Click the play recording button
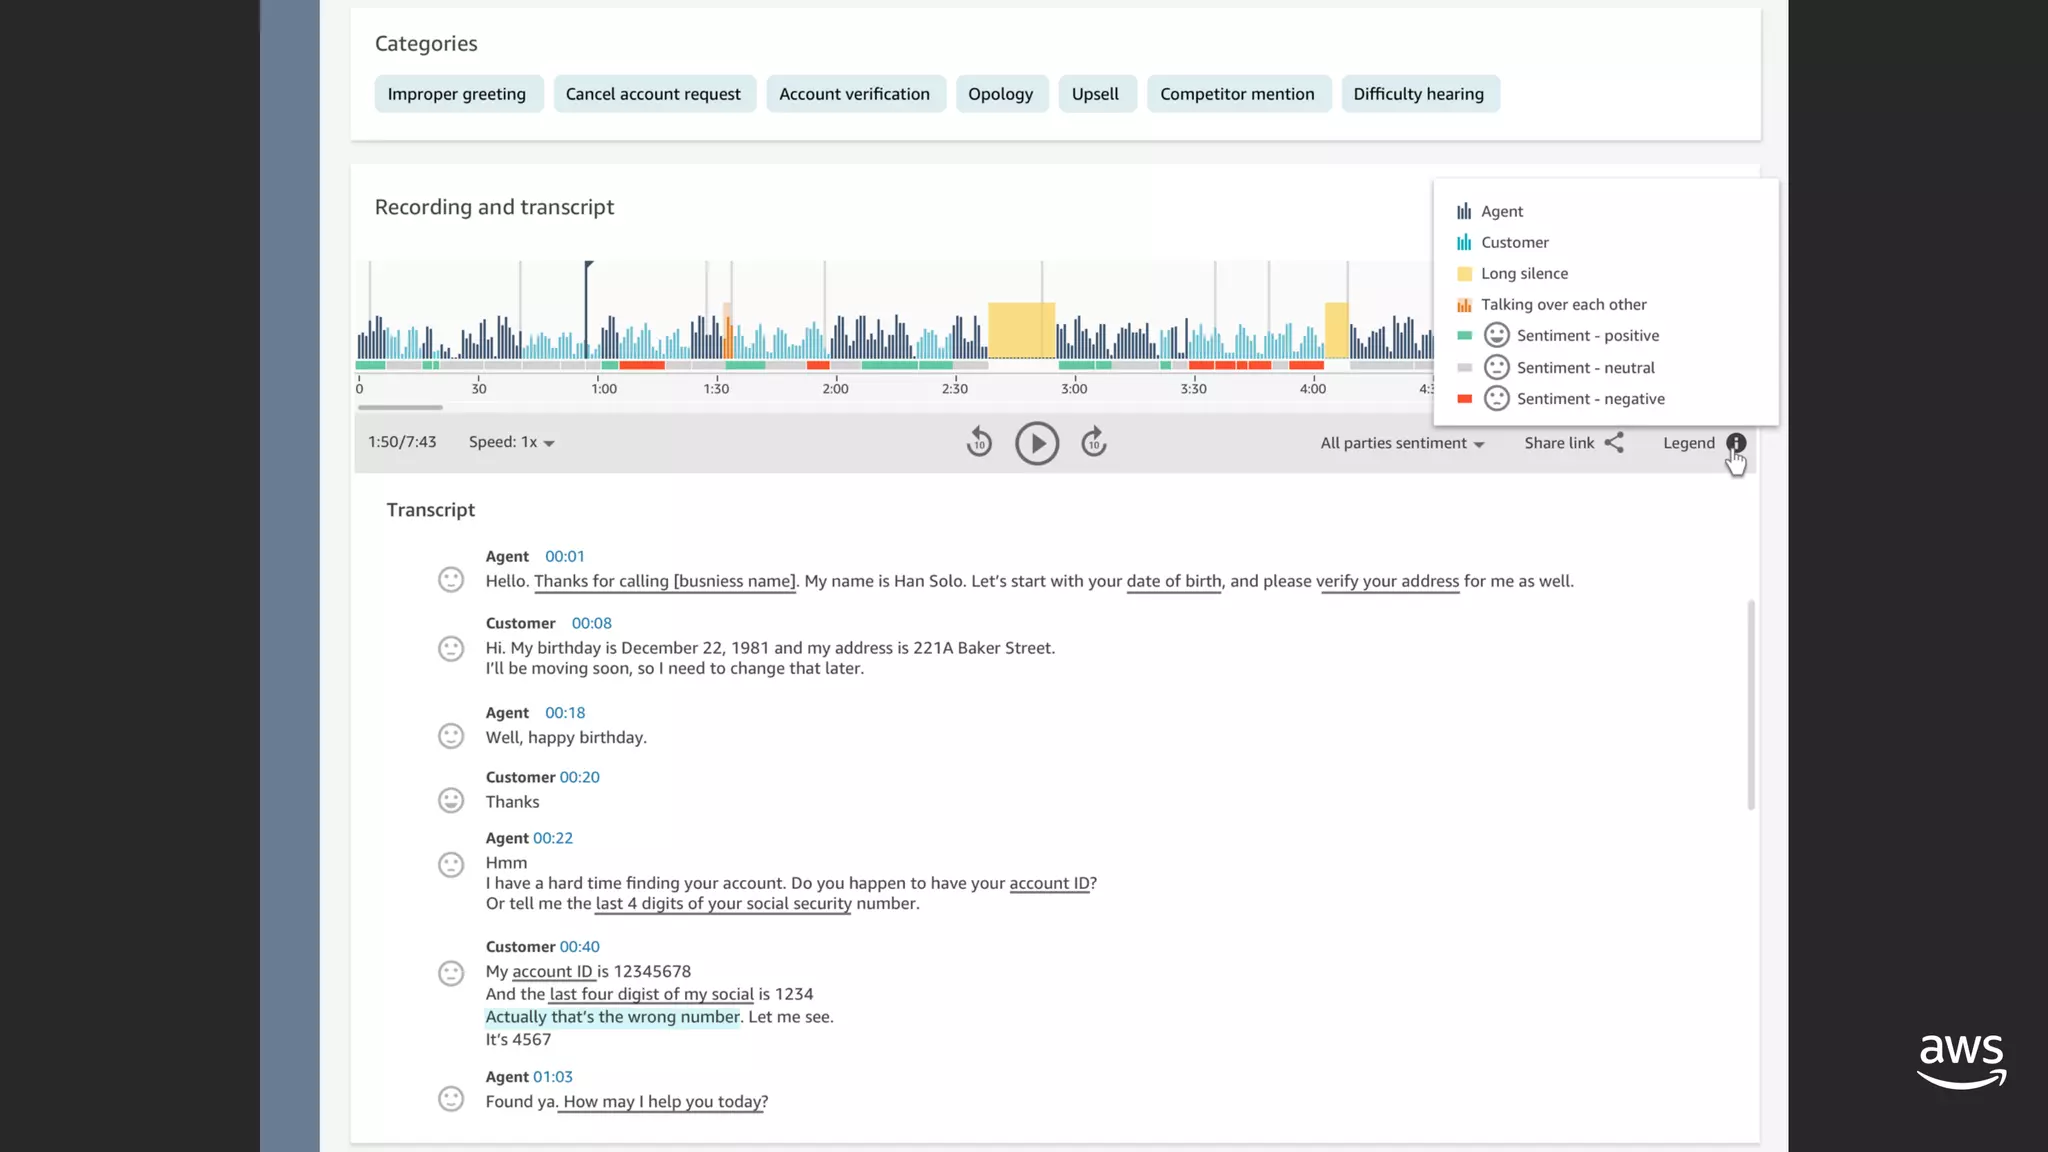The width and height of the screenshot is (2048, 1152). tap(1036, 443)
